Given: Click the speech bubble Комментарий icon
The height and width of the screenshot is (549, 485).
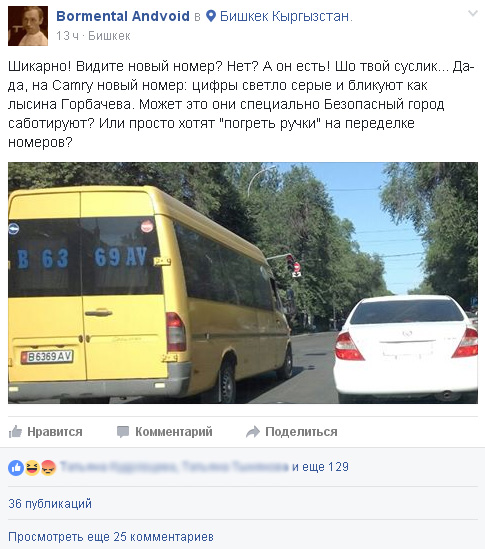Looking at the screenshot, I should pyautogui.click(x=123, y=432).
